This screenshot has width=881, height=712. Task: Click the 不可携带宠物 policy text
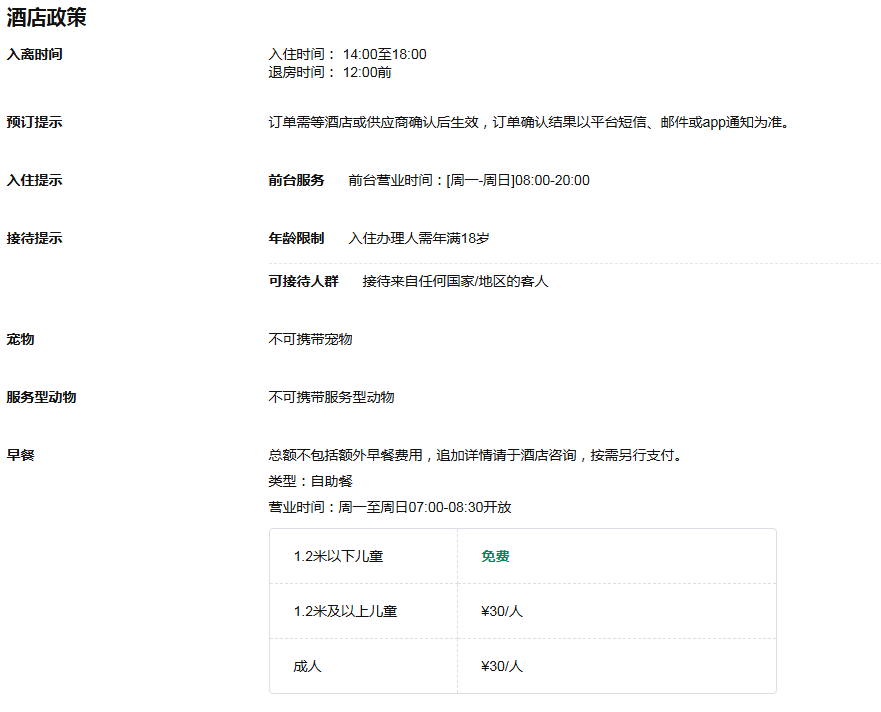310,339
